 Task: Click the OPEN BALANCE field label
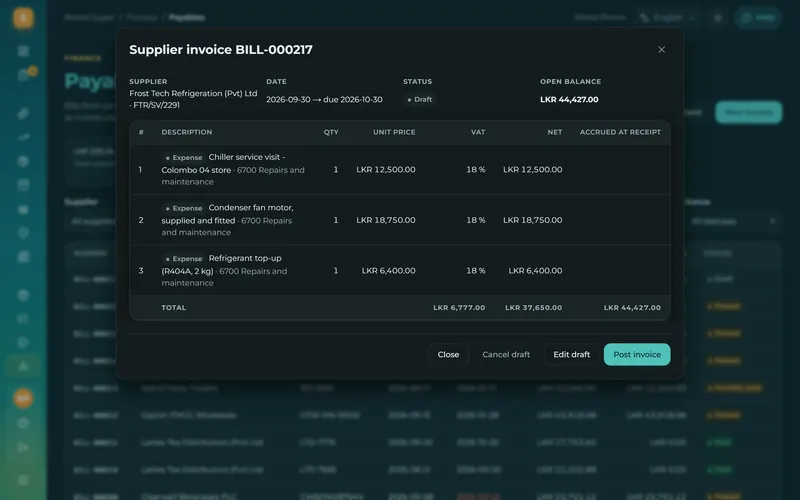point(570,82)
